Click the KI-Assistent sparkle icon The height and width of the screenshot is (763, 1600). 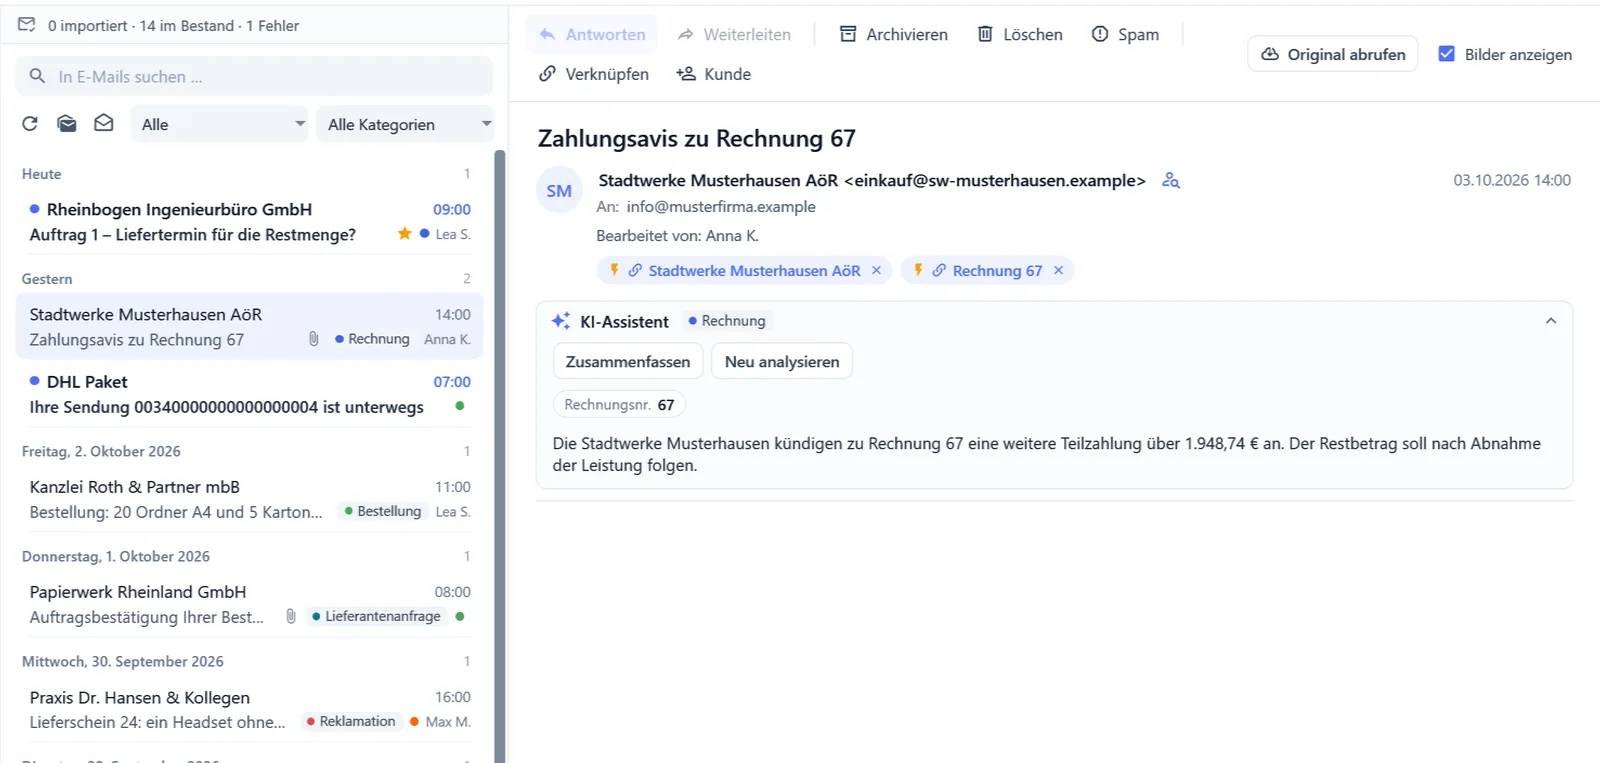561,321
